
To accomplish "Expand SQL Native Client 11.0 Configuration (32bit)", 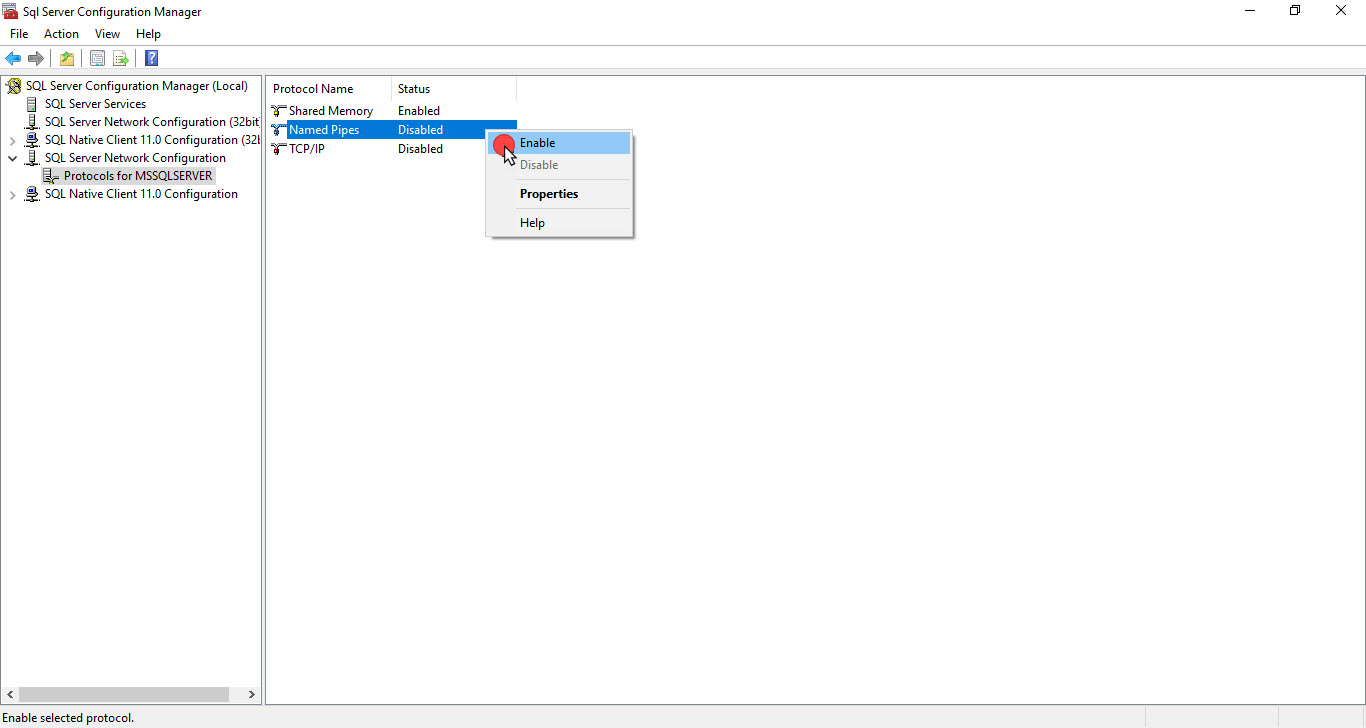I will [13, 139].
